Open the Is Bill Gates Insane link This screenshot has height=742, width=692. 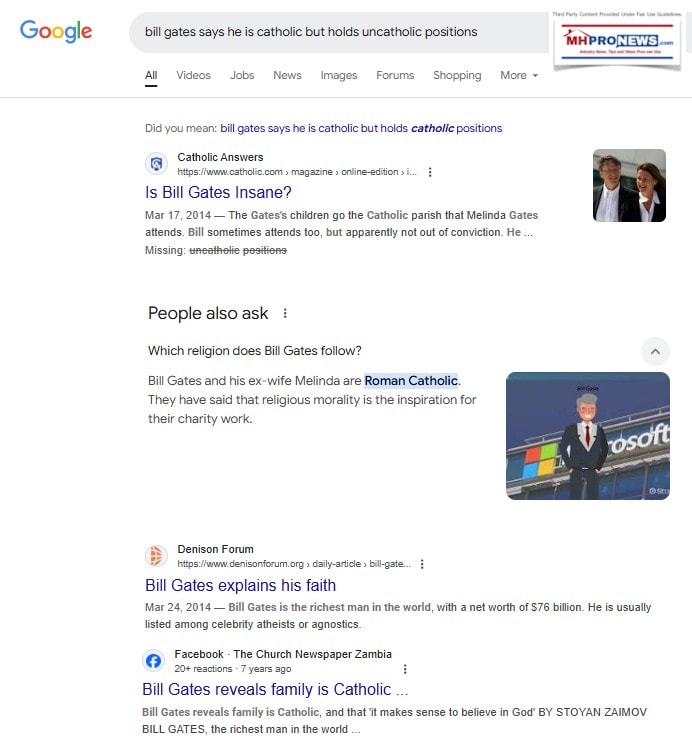coord(218,193)
